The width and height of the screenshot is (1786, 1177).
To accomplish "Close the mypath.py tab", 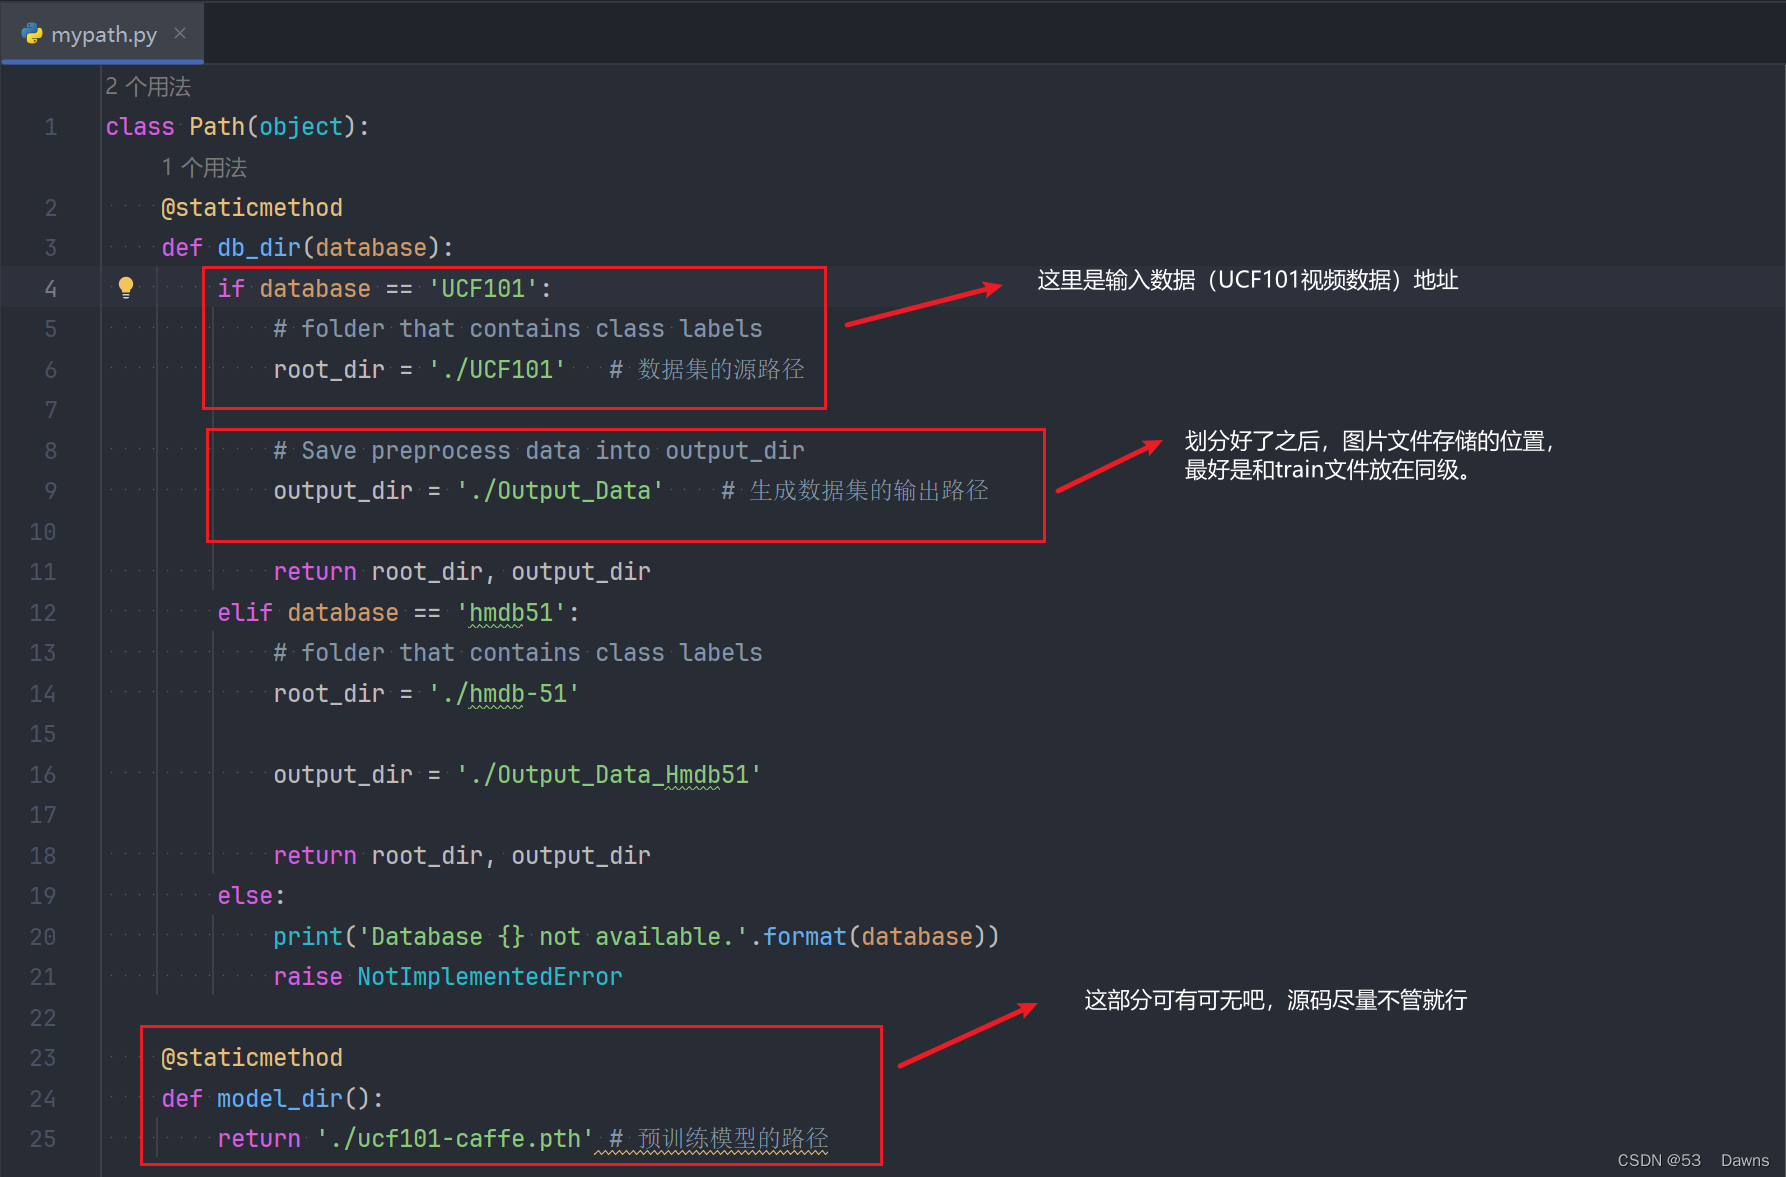I will [x=179, y=33].
